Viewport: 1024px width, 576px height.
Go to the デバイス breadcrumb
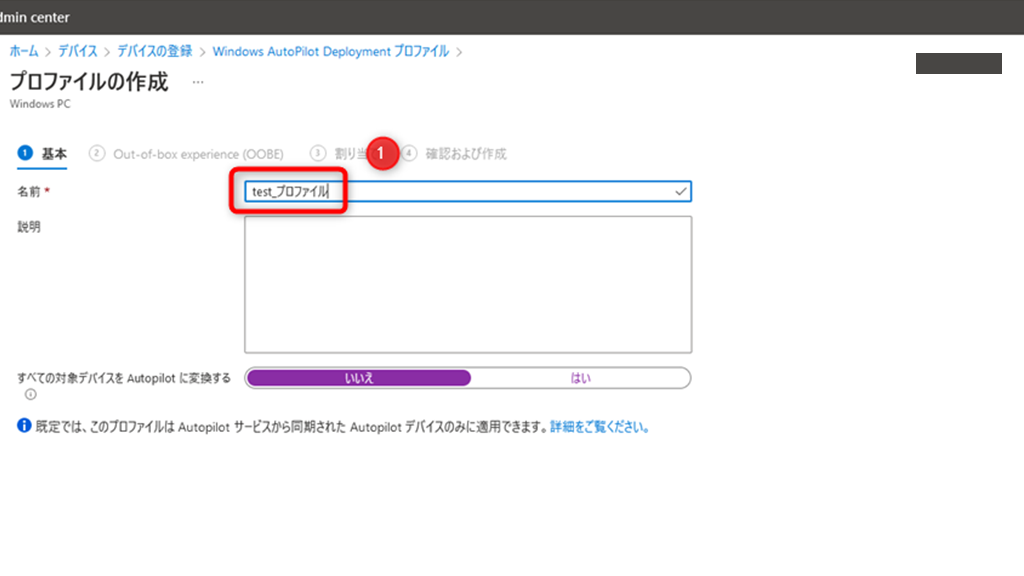tap(77, 51)
